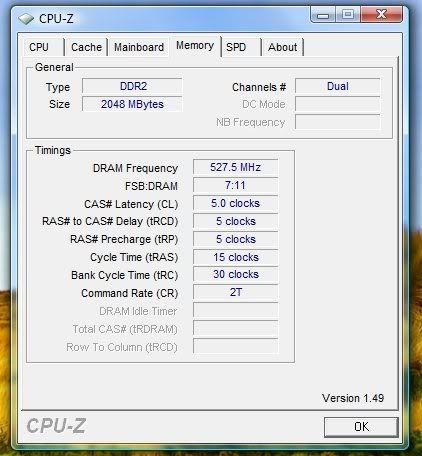Click the Command Rate value 2T
422x456 pixels.
point(235,292)
